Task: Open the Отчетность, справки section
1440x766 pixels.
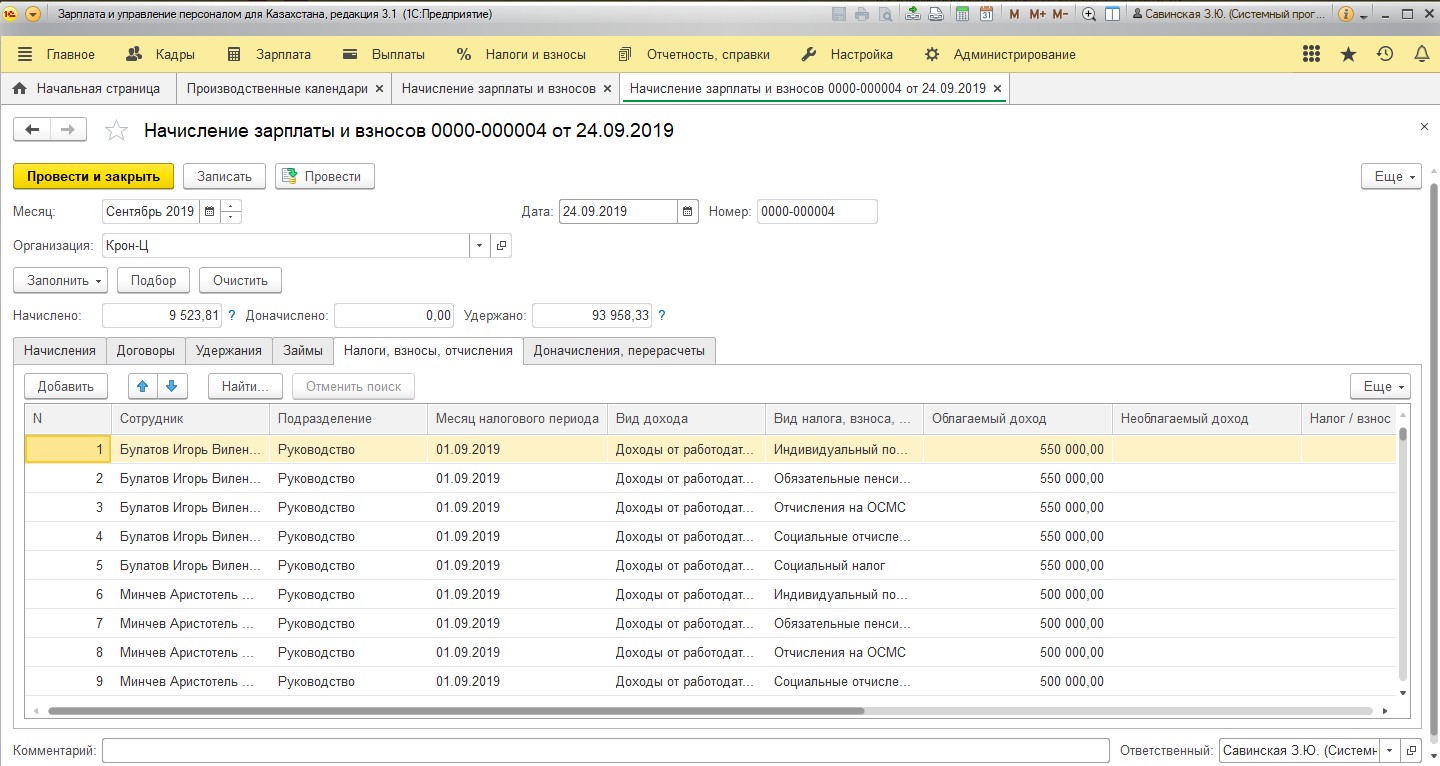Action: pos(694,54)
